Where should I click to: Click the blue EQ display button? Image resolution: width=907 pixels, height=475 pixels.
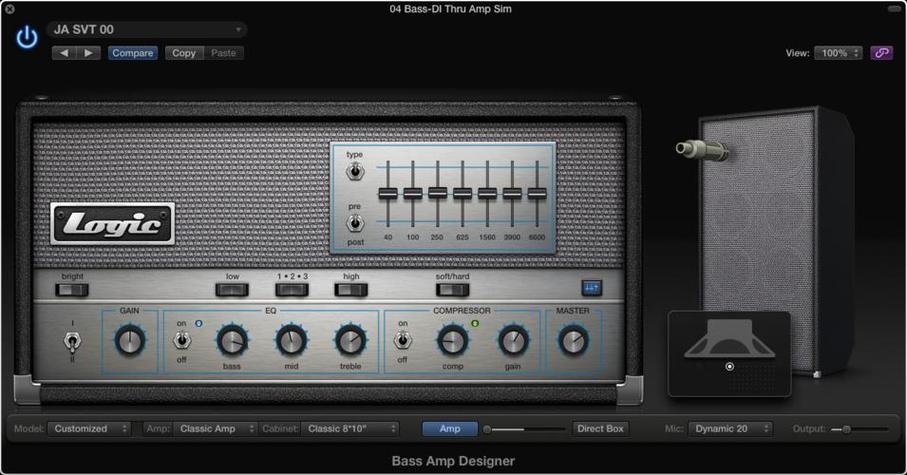tap(591, 287)
